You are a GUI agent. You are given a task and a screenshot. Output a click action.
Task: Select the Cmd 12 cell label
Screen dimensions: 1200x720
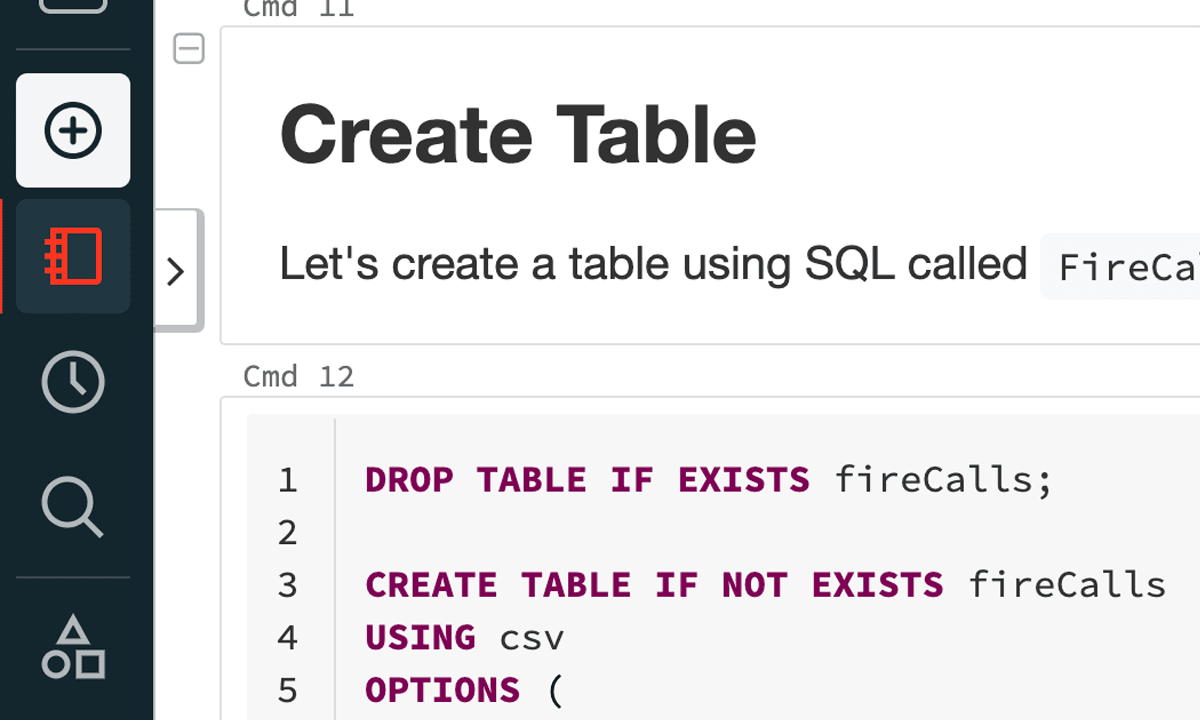pos(299,376)
